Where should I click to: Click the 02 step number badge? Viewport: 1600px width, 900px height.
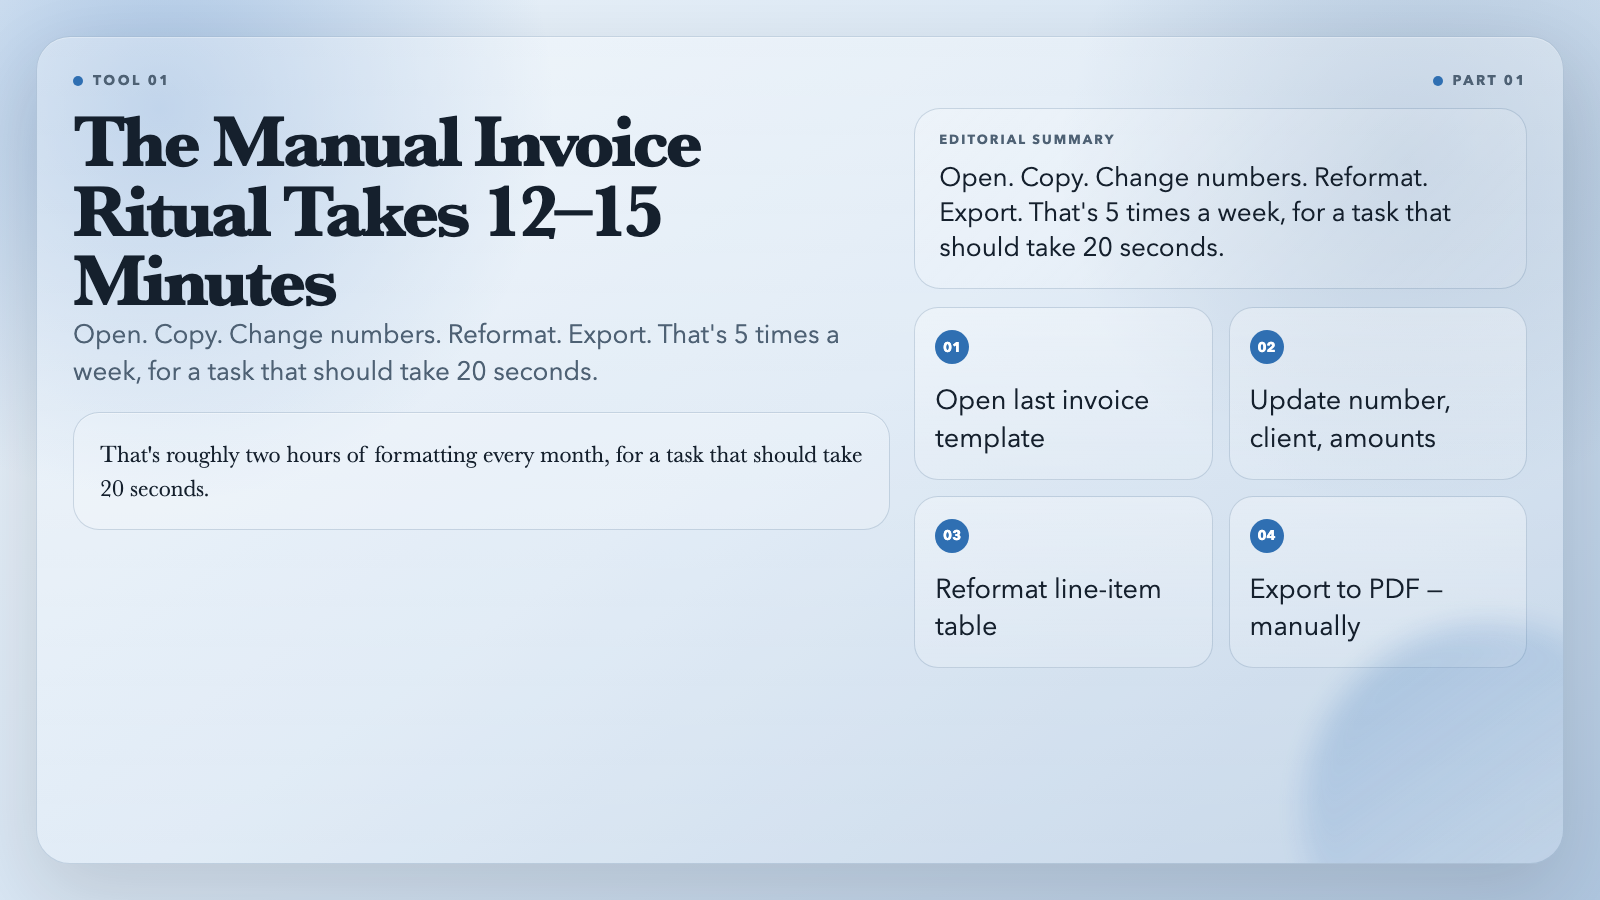point(1267,347)
